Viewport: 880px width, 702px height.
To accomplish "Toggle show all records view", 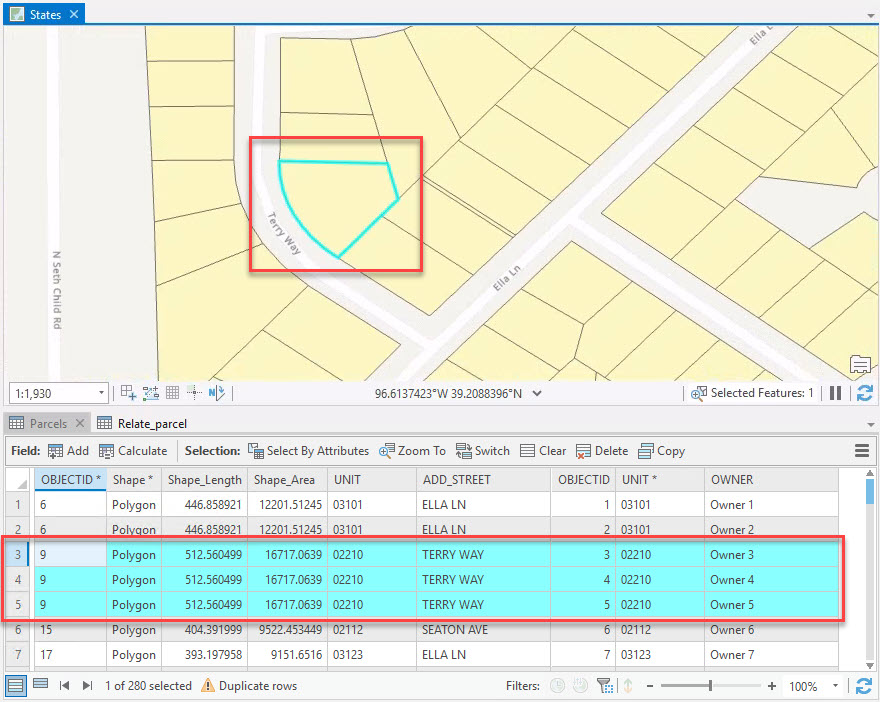I will tap(16, 686).
